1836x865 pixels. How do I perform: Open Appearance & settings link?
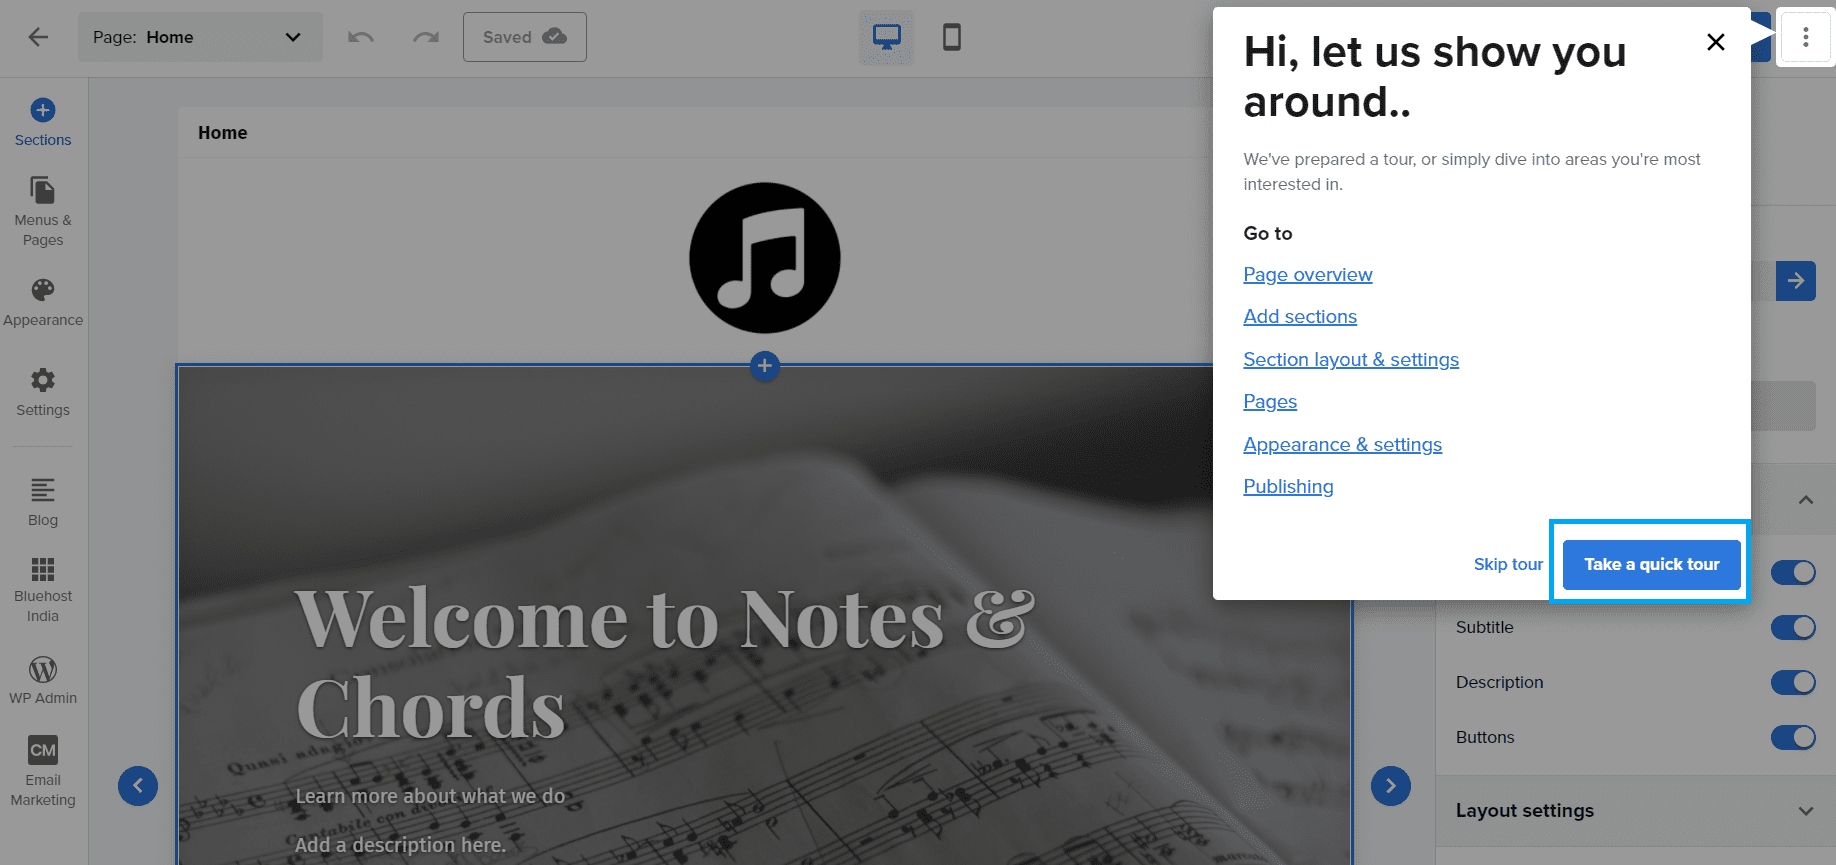click(1343, 444)
